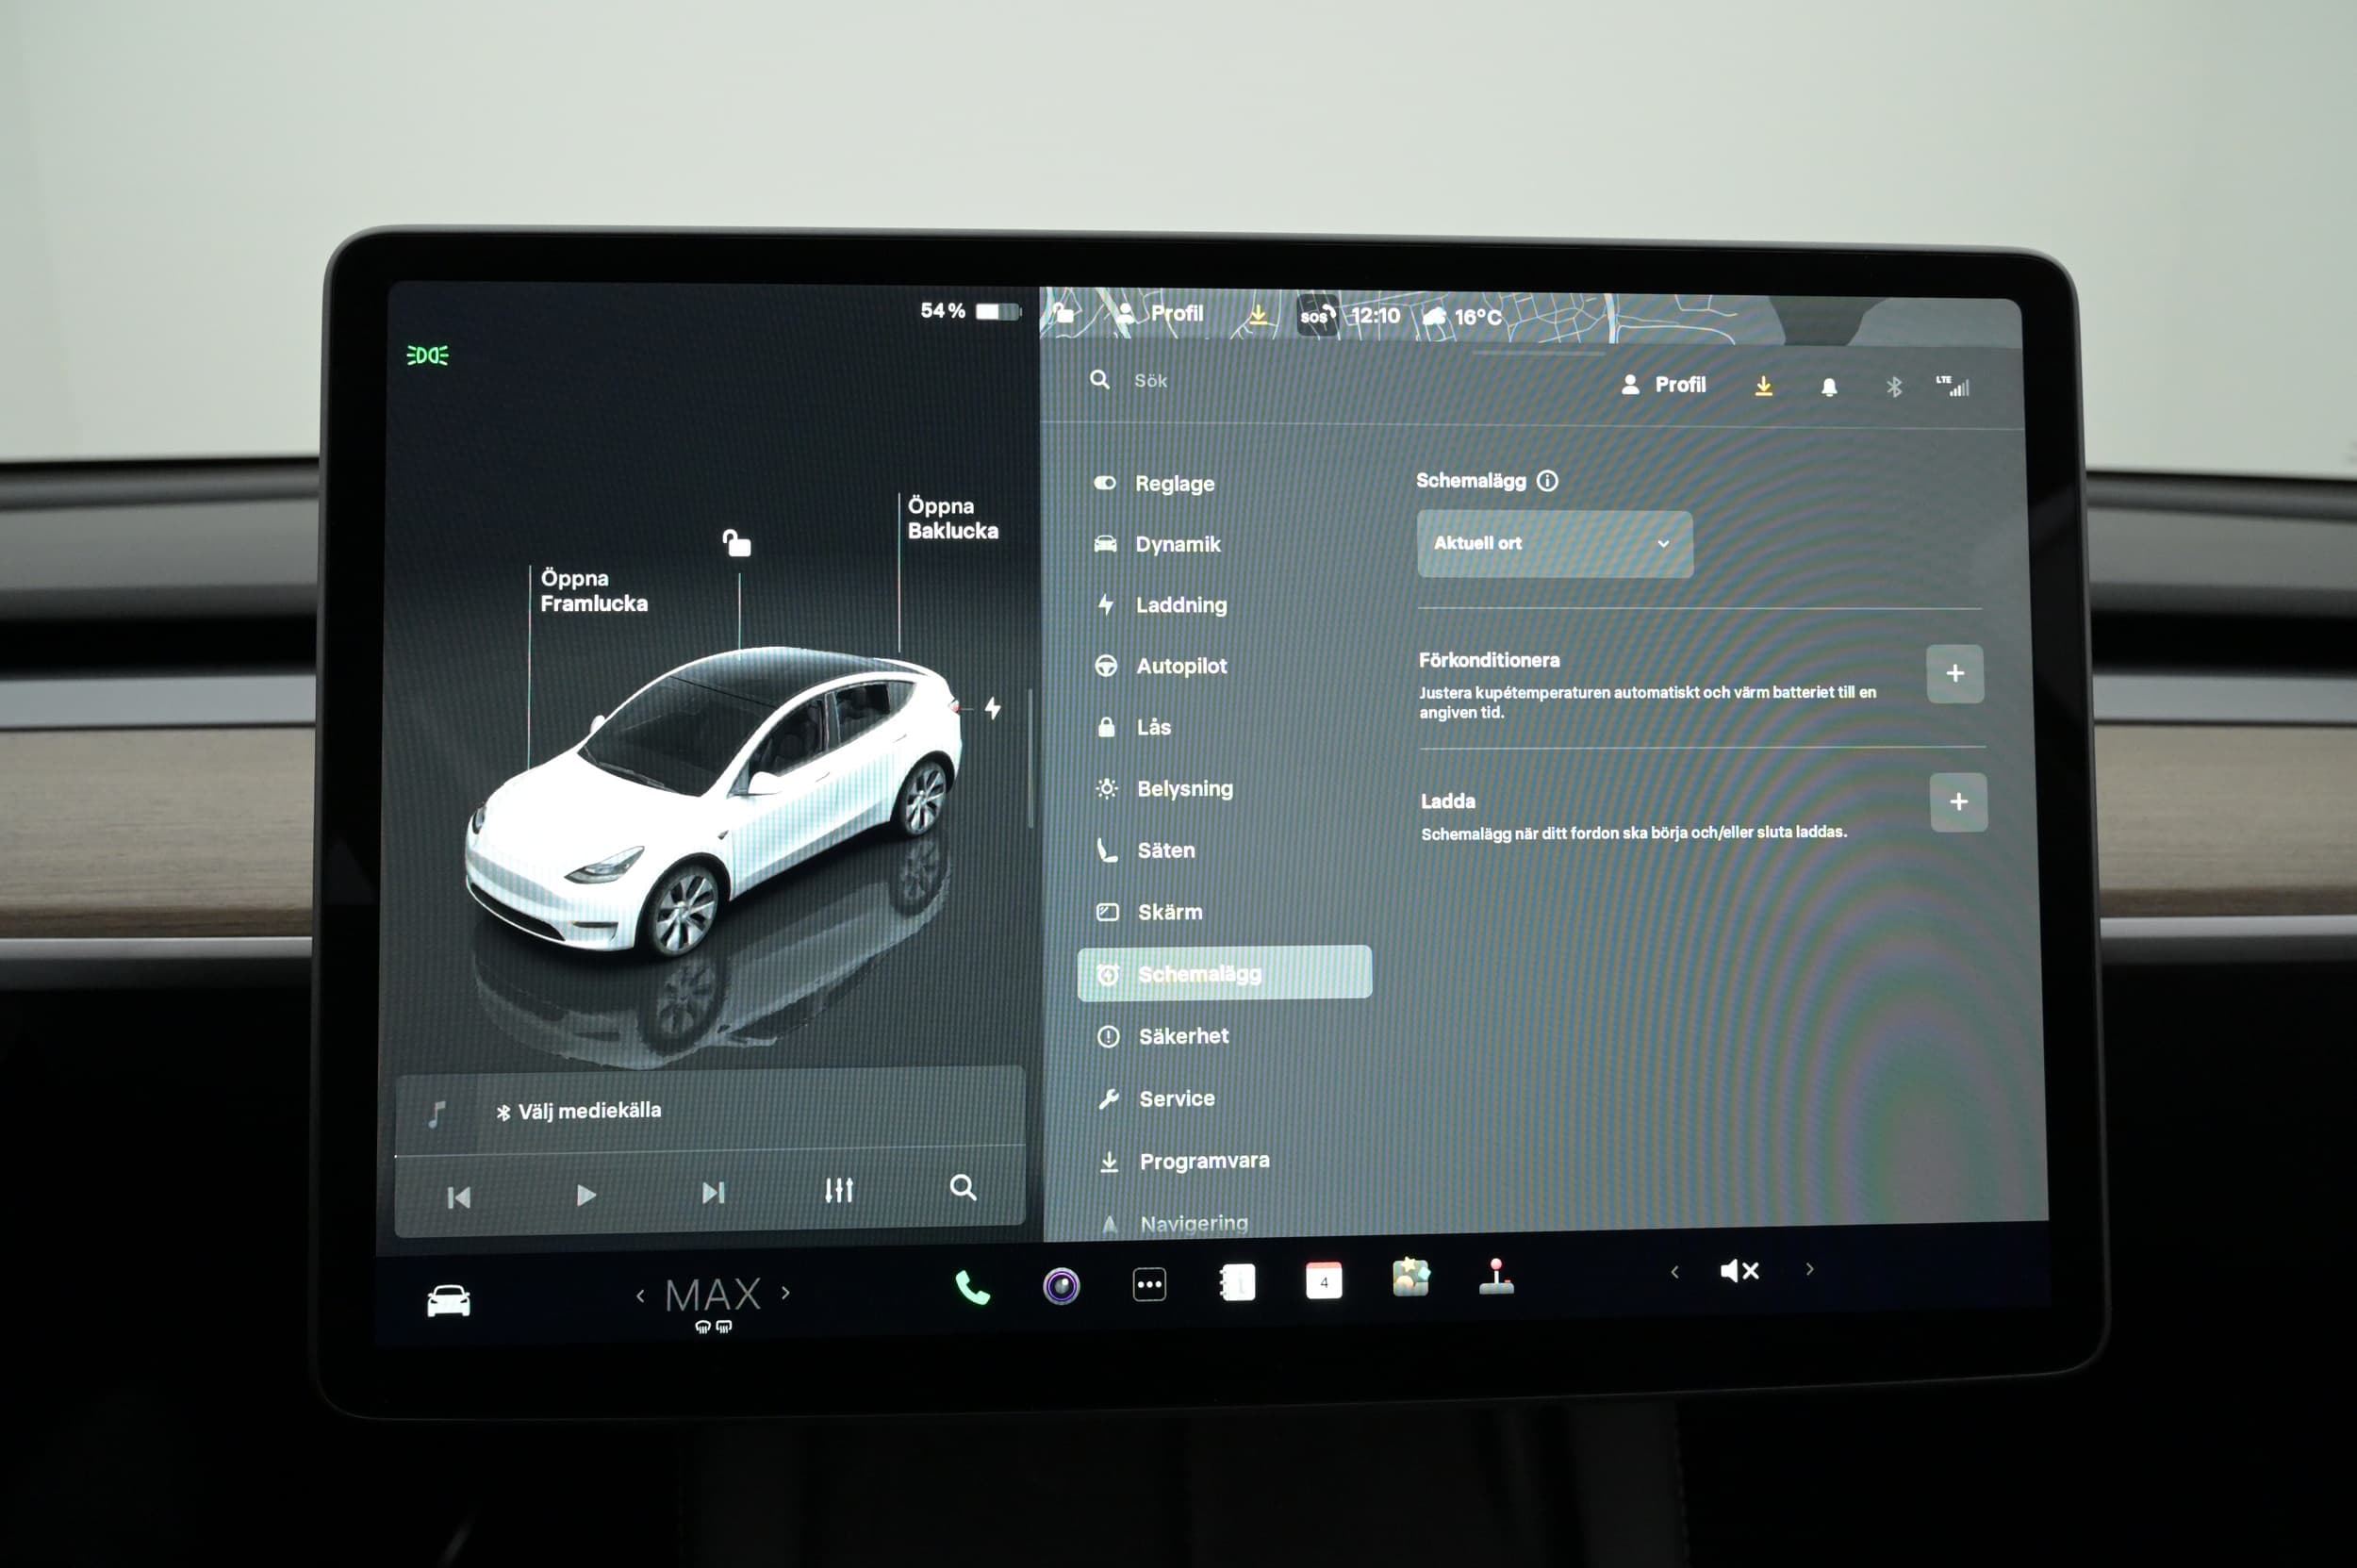Image resolution: width=2357 pixels, height=1568 pixels.
Task: Toggle the Bluetooth icon in the header
Action: point(1893,387)
